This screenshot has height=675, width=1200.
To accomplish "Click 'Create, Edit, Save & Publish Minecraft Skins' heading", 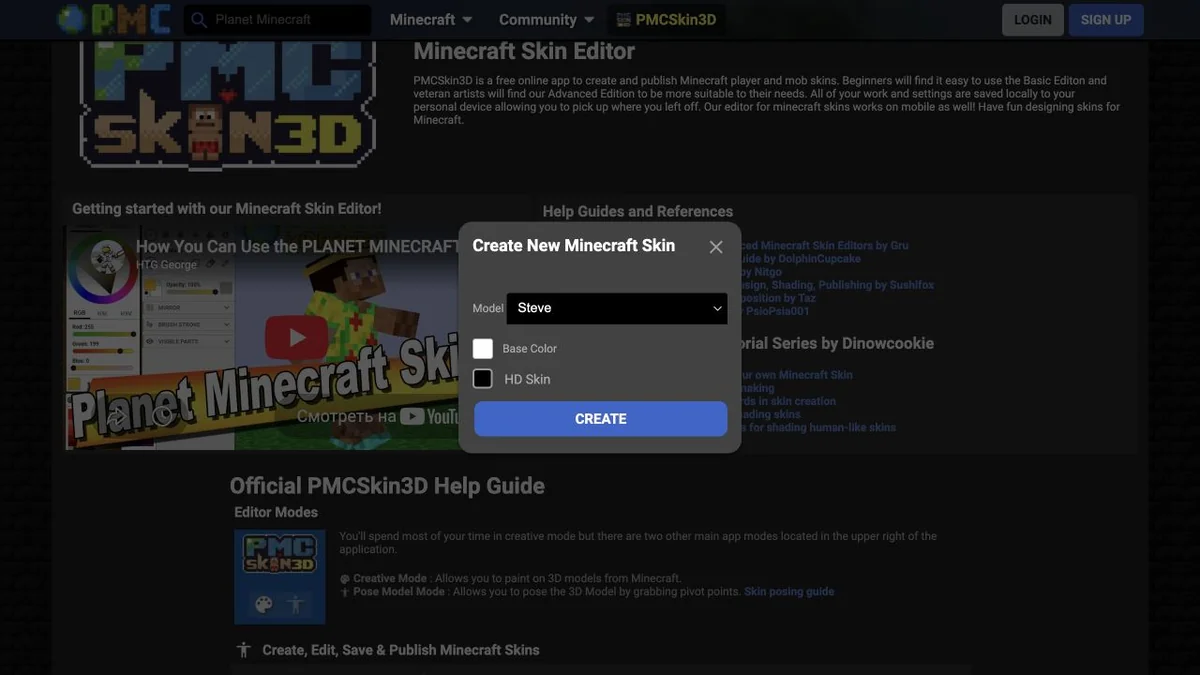I will pos(401,650).
